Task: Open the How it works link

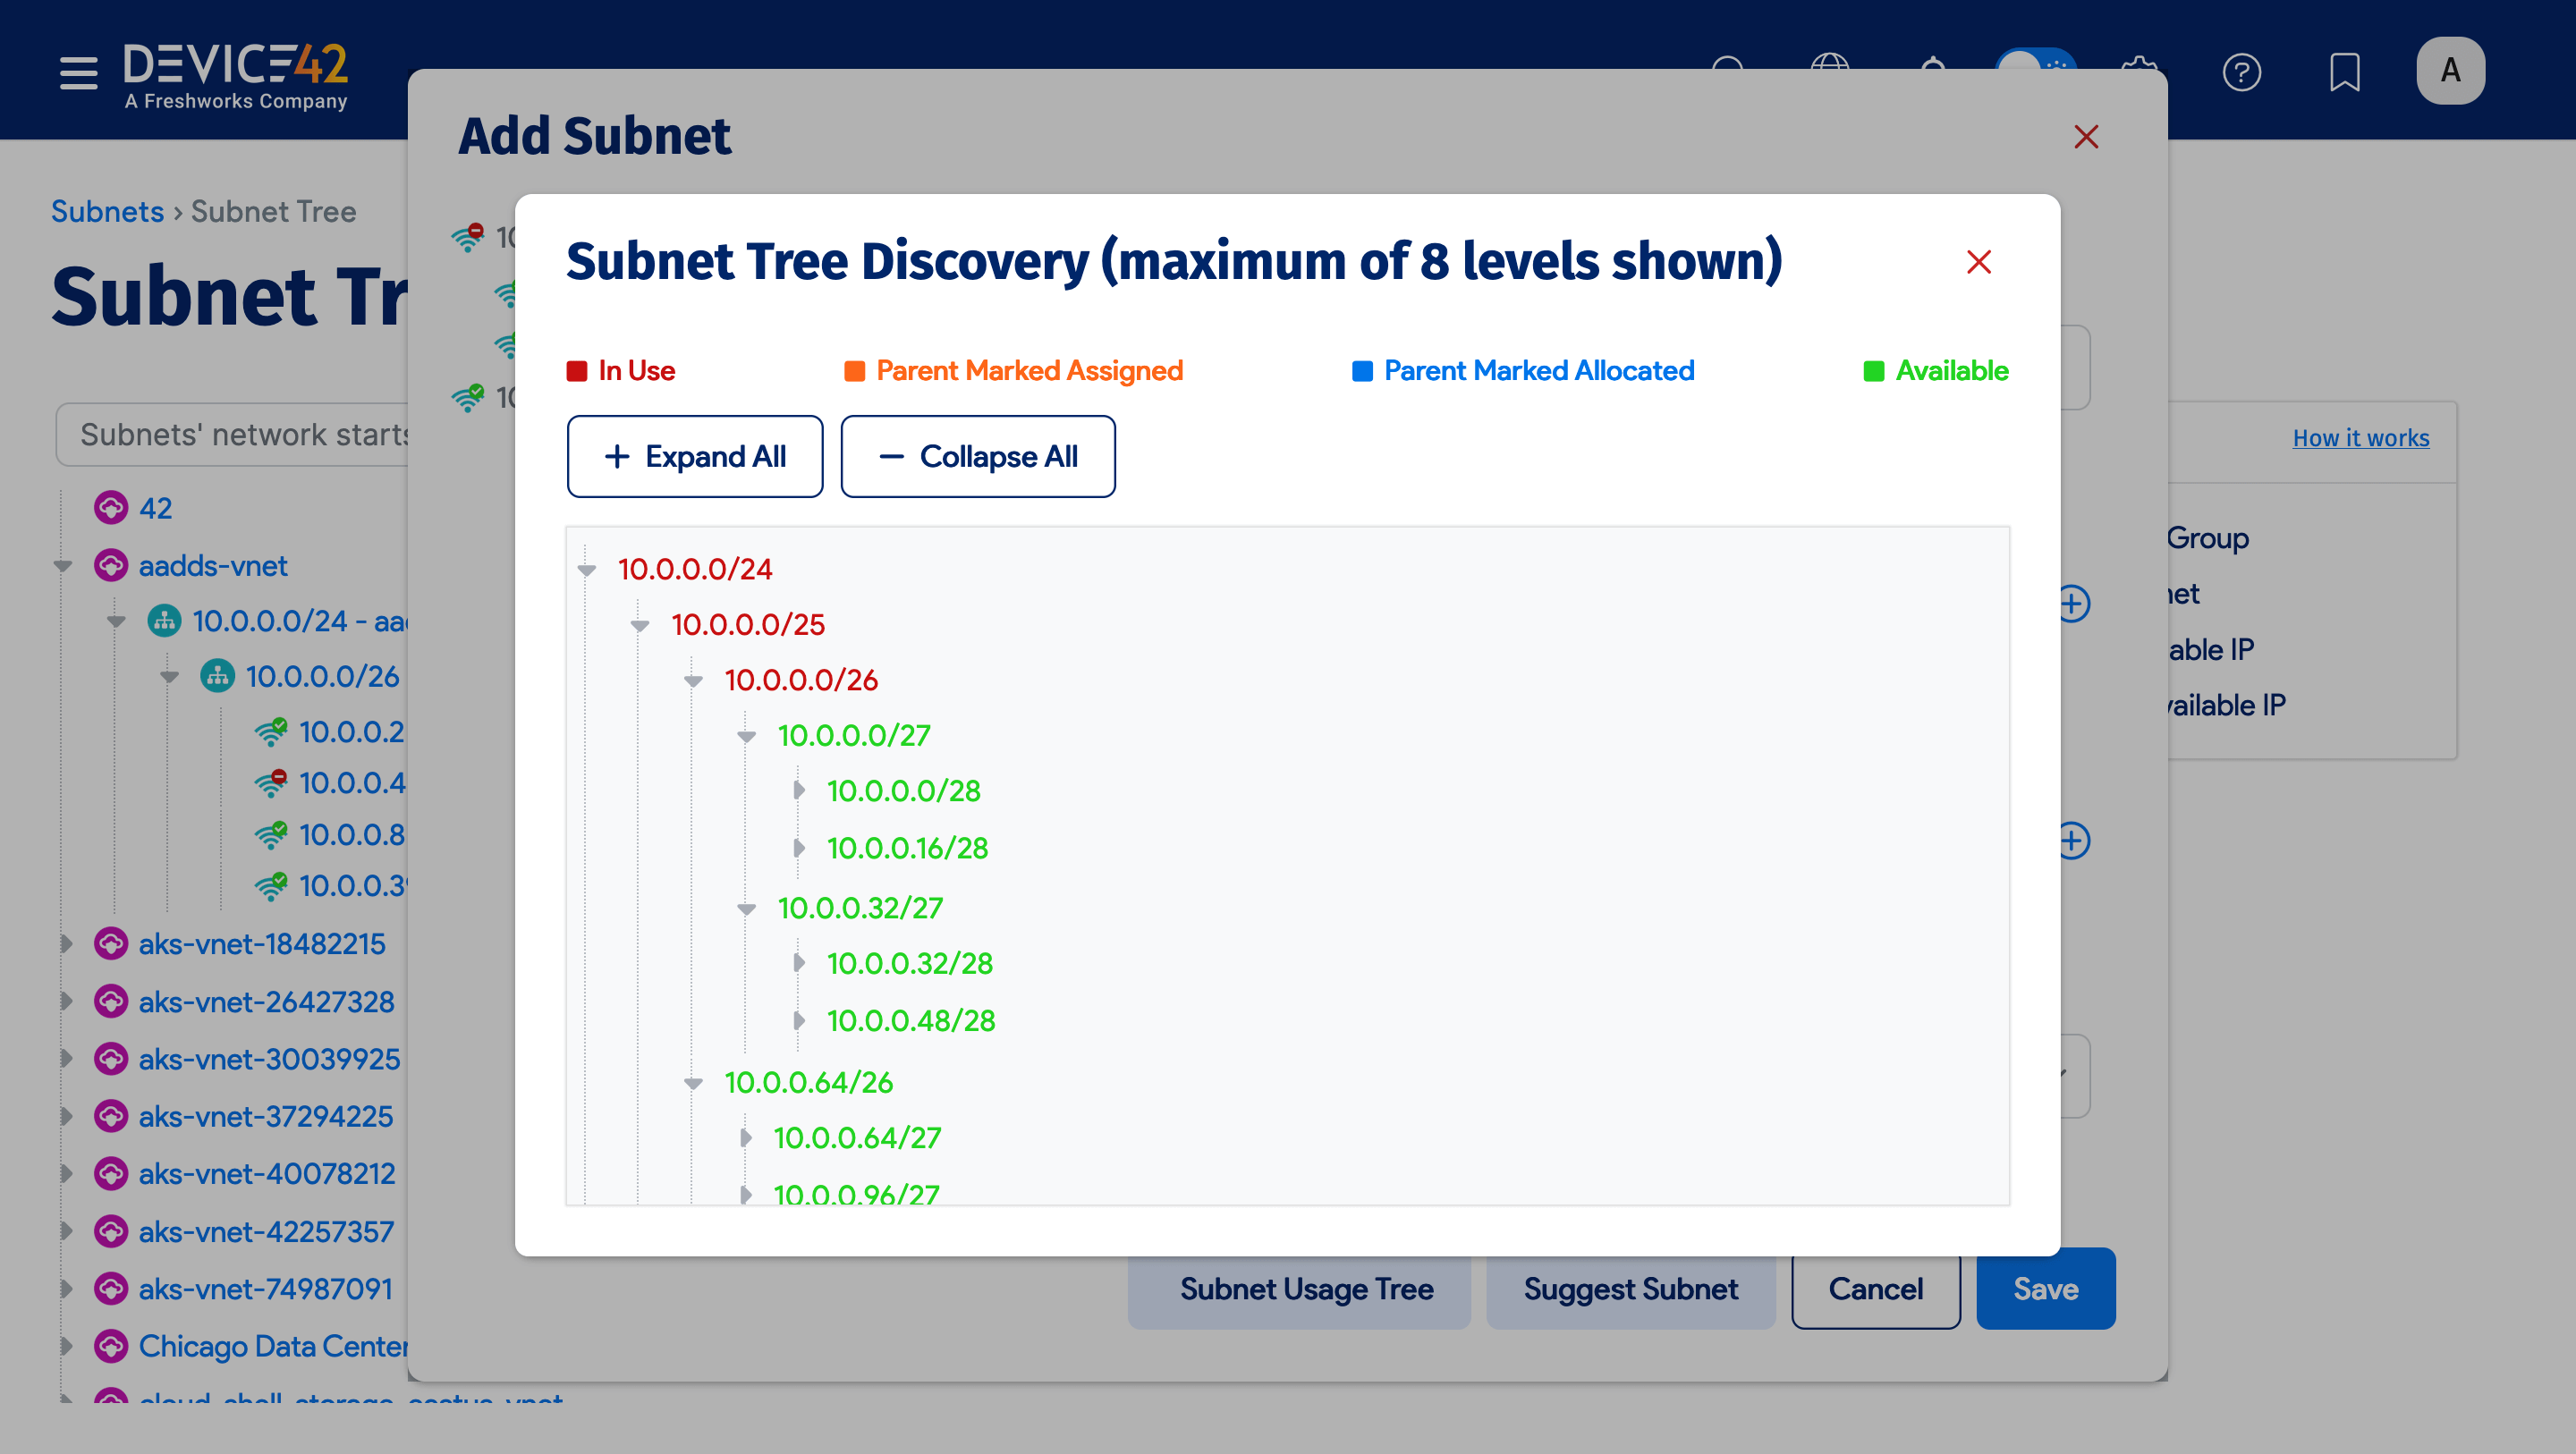Action: [2361, 437]
